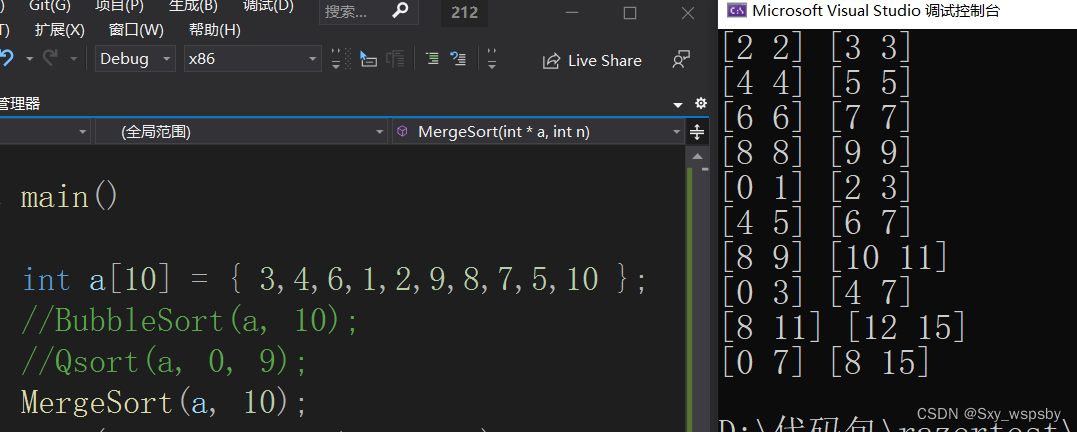
Task: Click the MergeSort(a, 10); call line
Action: point(164,402)
